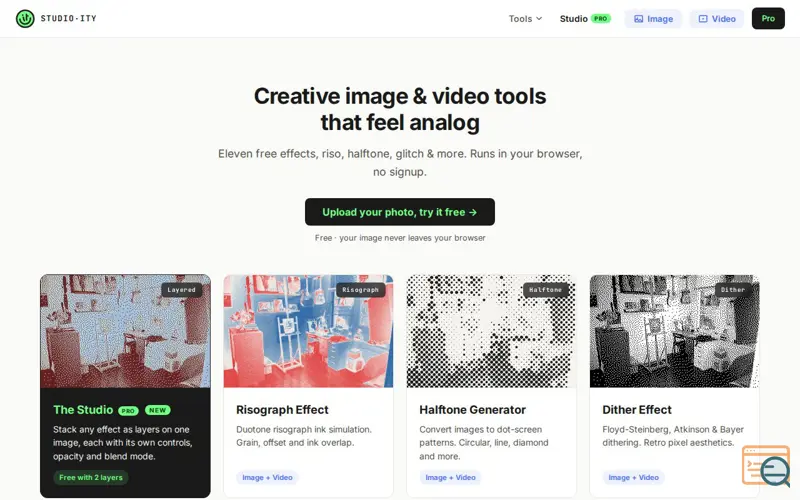Click the Studio-ity green logo icon

click(25, 18)
